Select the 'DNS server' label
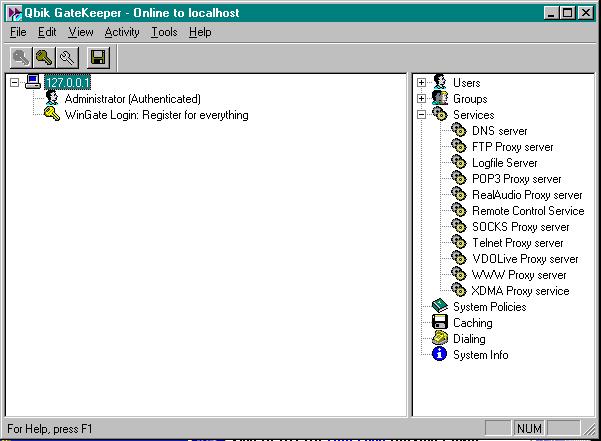 (500, 131)
